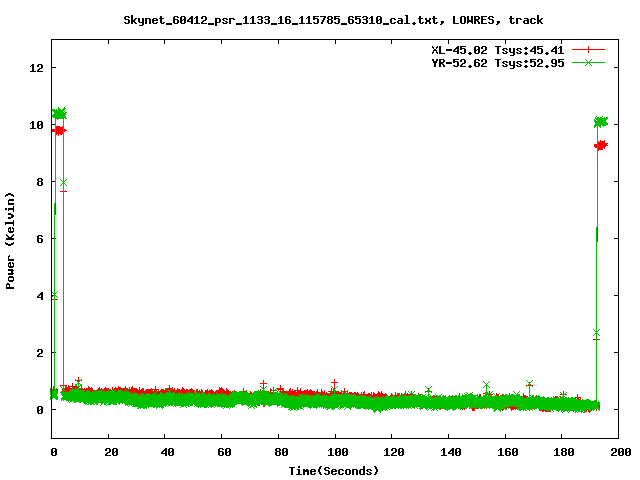Click the x-axis tick label 60
This screenshot has height=480, width=640.
224,452
